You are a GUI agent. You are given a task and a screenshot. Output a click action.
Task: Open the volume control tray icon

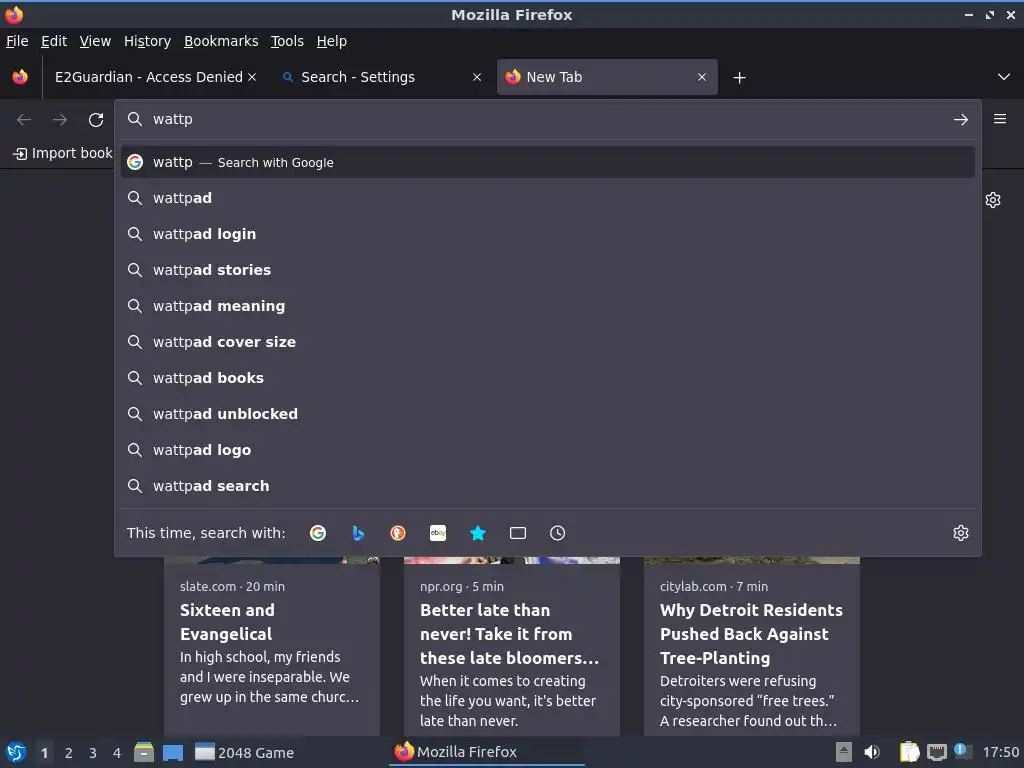(x=872, y=752)
